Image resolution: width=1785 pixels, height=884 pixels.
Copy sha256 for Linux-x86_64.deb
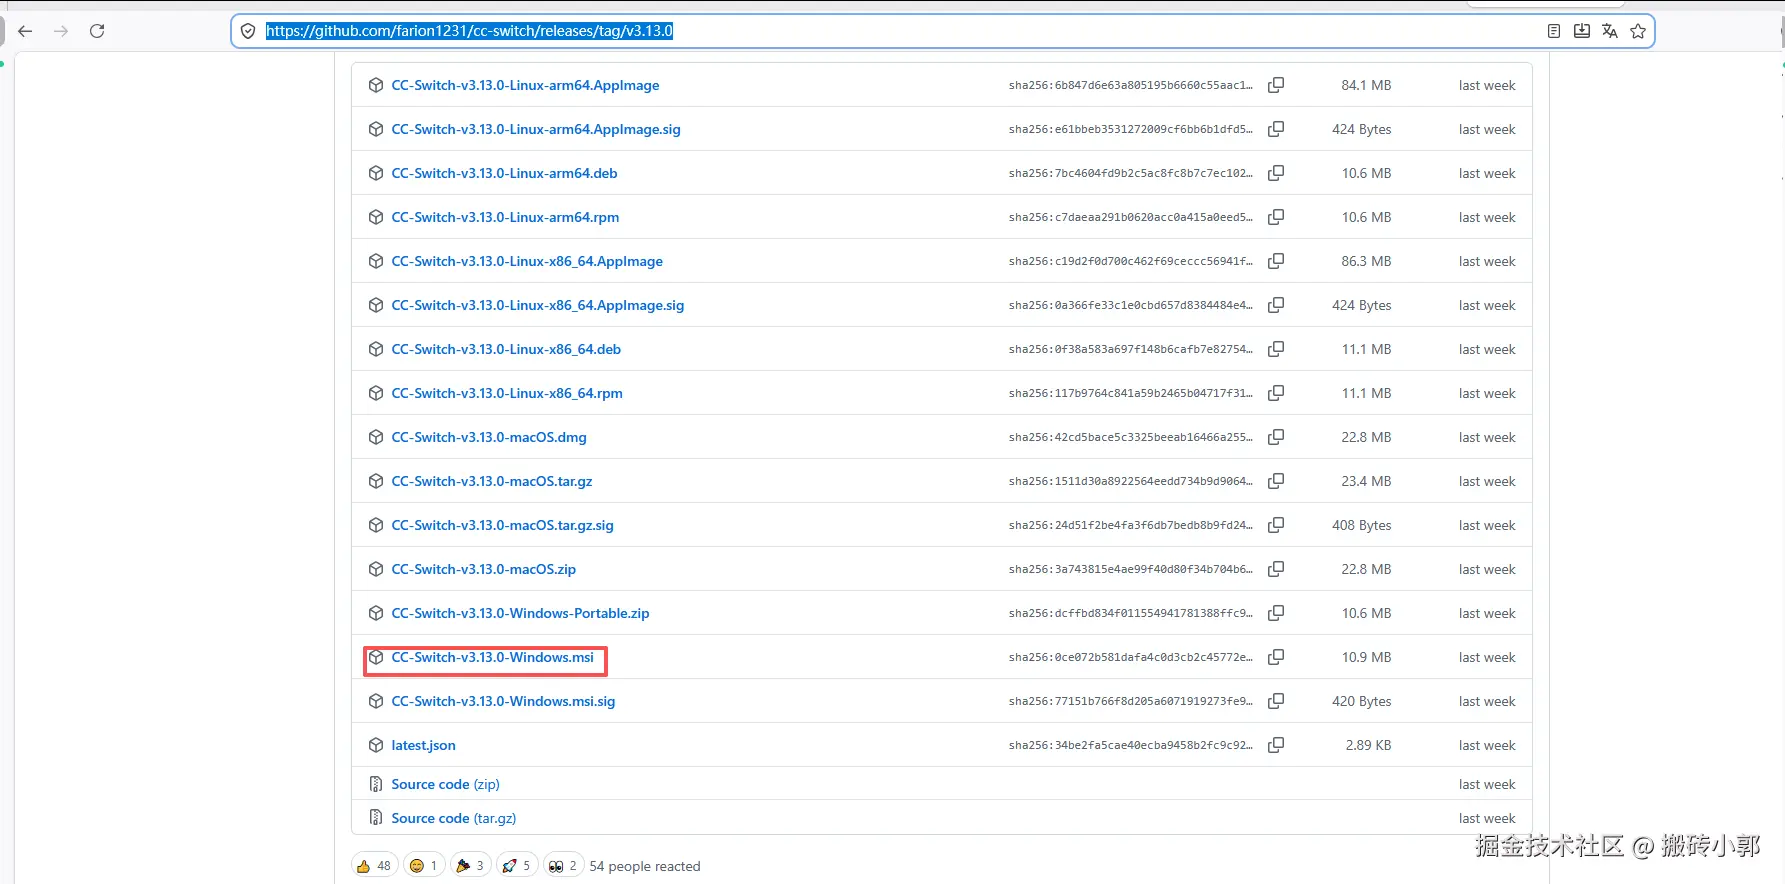coord(1276,349)
